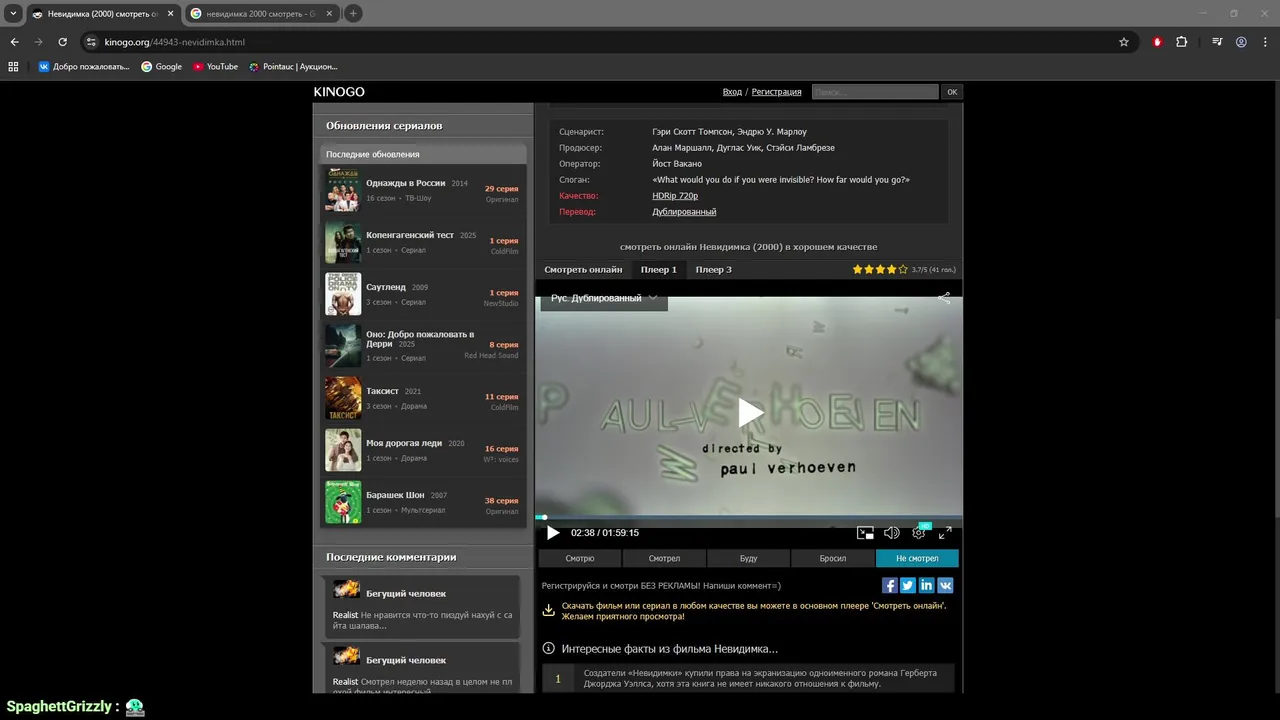Screen dimensions: 1280x720
Task: Click the Вход login link
Action: 732,92
